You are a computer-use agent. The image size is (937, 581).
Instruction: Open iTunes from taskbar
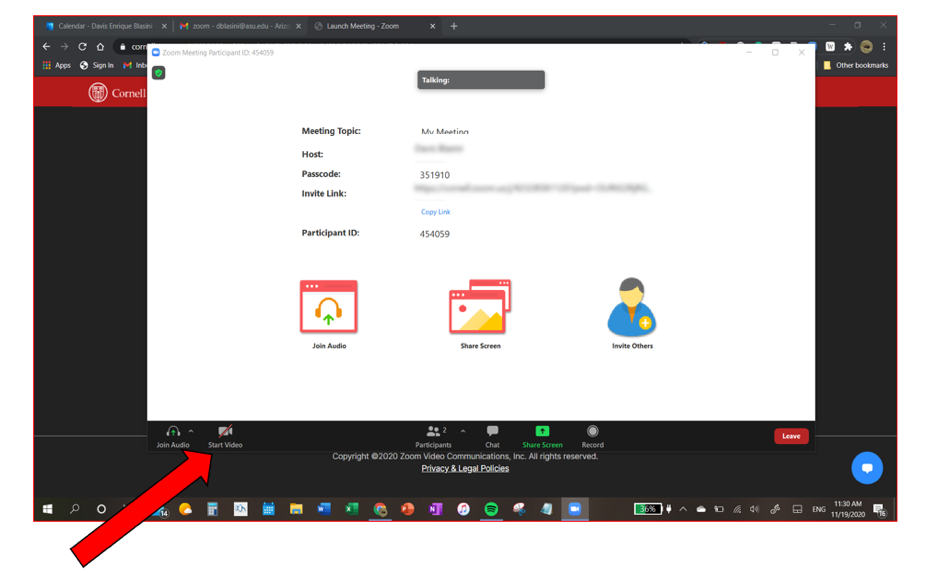point(463,509)
